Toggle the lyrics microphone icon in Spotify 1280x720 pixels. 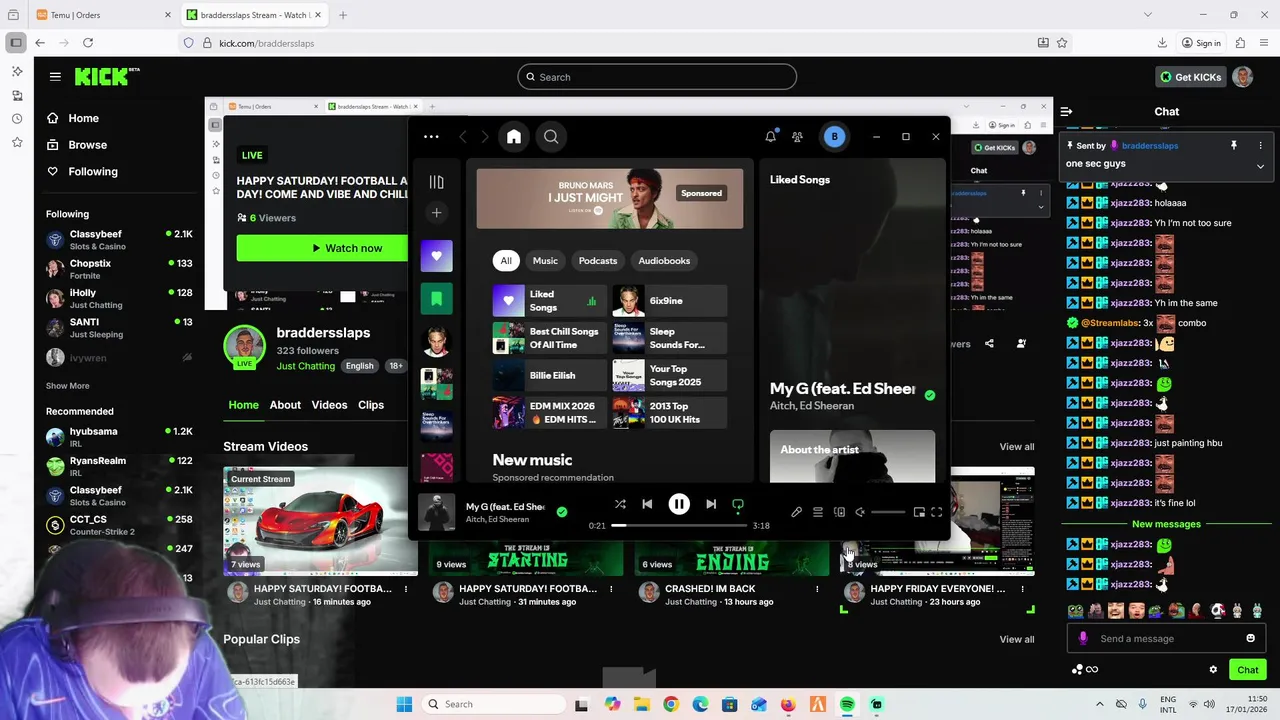(796, 512)
